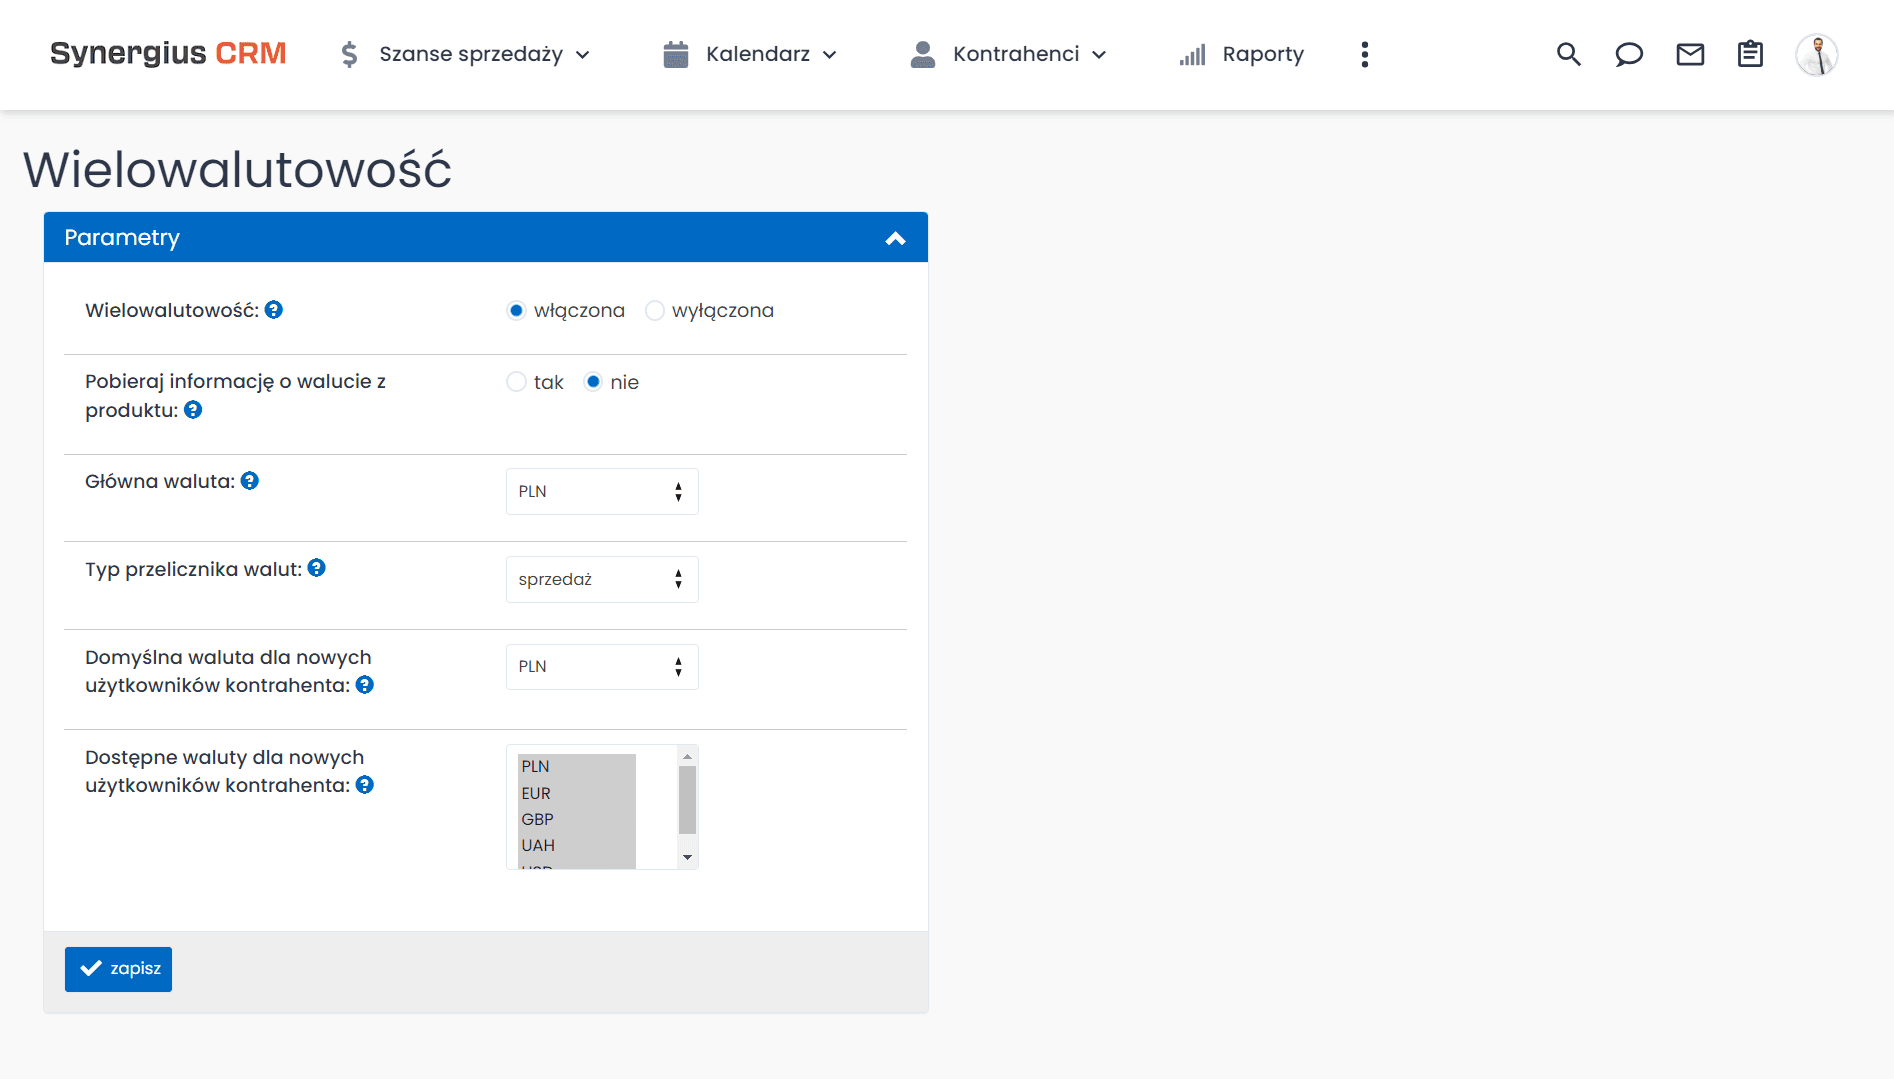
Task: Select tak for currency info from product
Action: [516, 381]
